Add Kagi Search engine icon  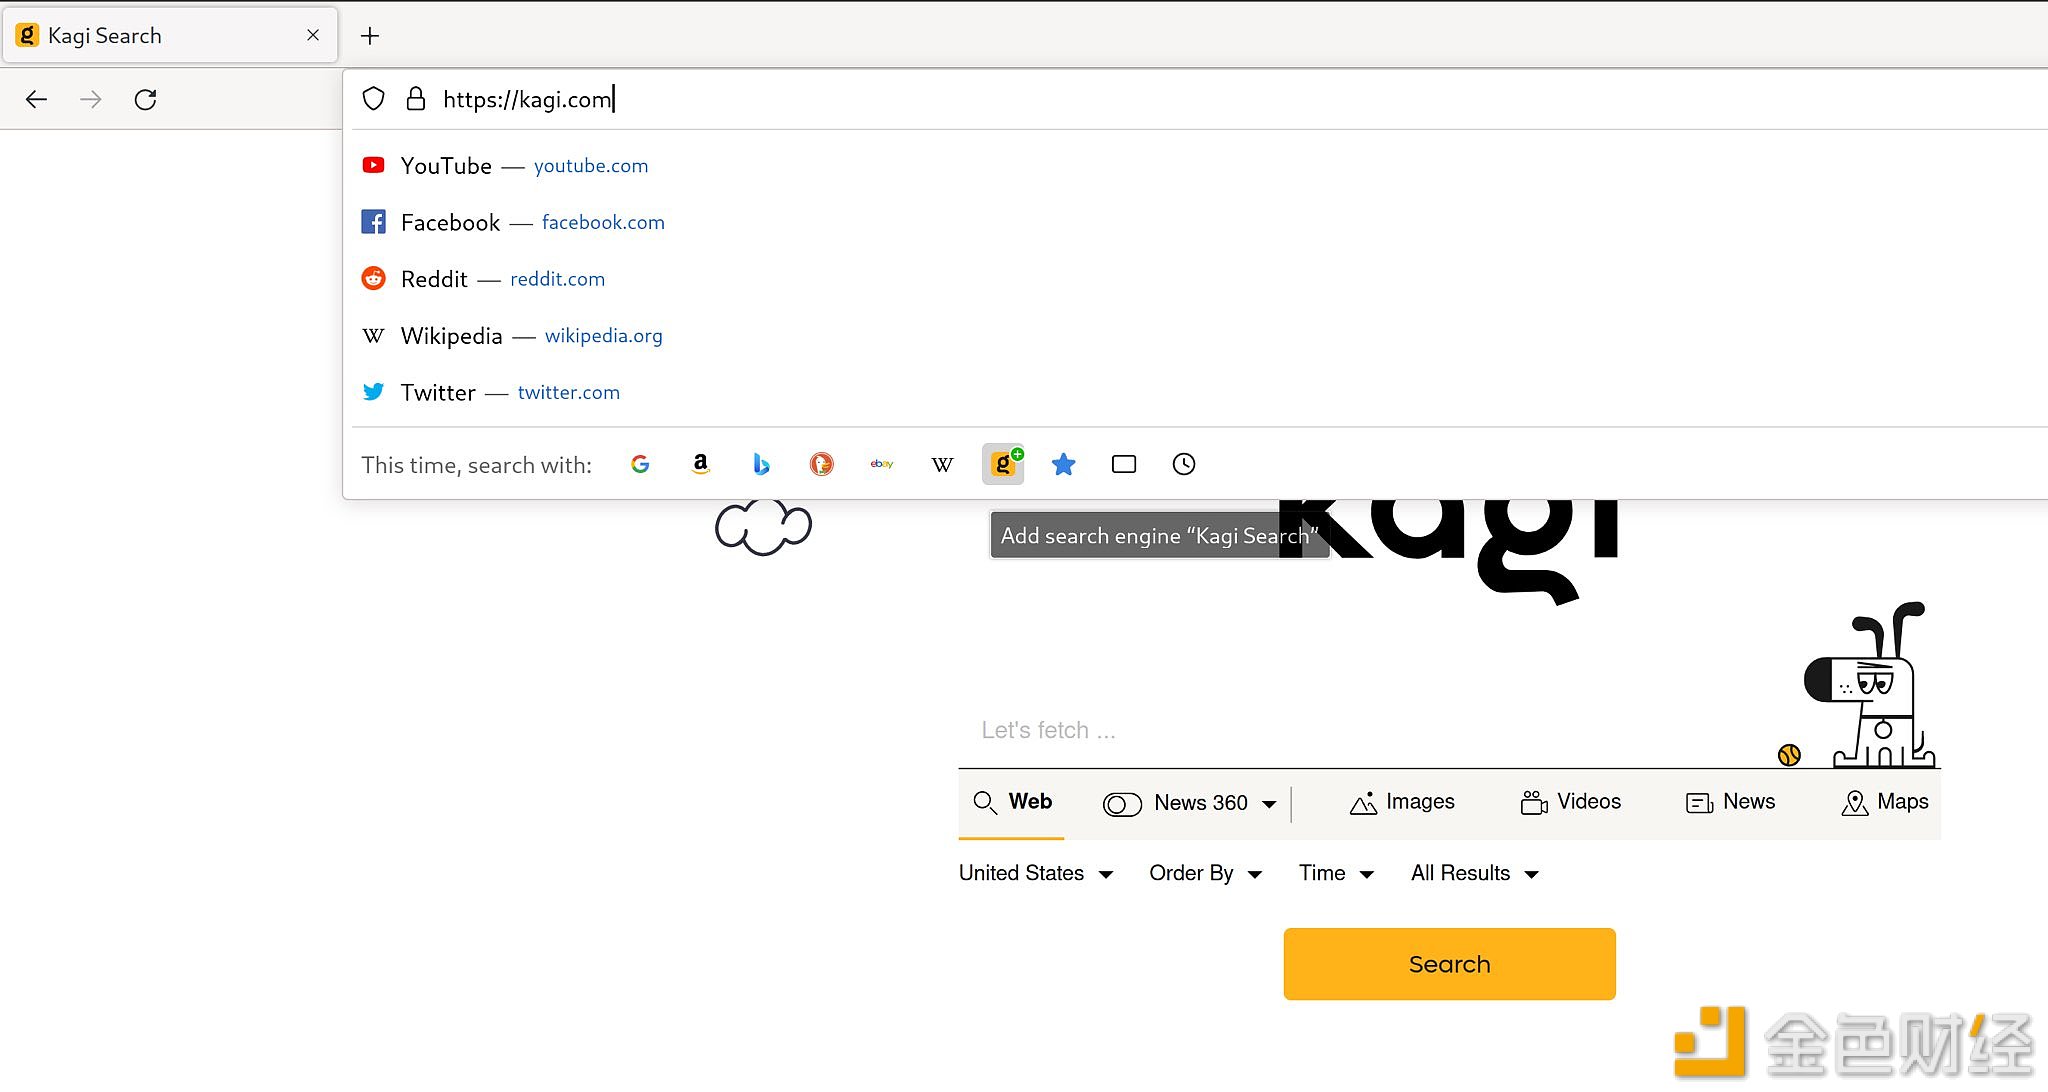[x=1003, y=464]
